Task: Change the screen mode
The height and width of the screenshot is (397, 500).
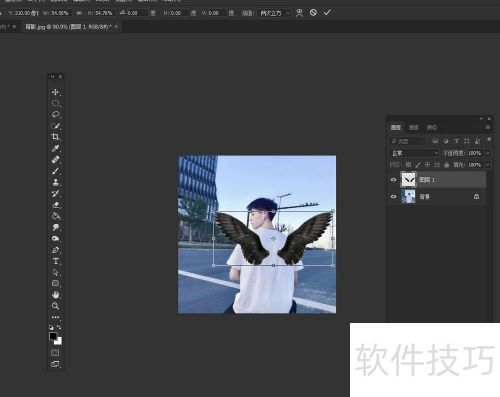Action: 55,364
